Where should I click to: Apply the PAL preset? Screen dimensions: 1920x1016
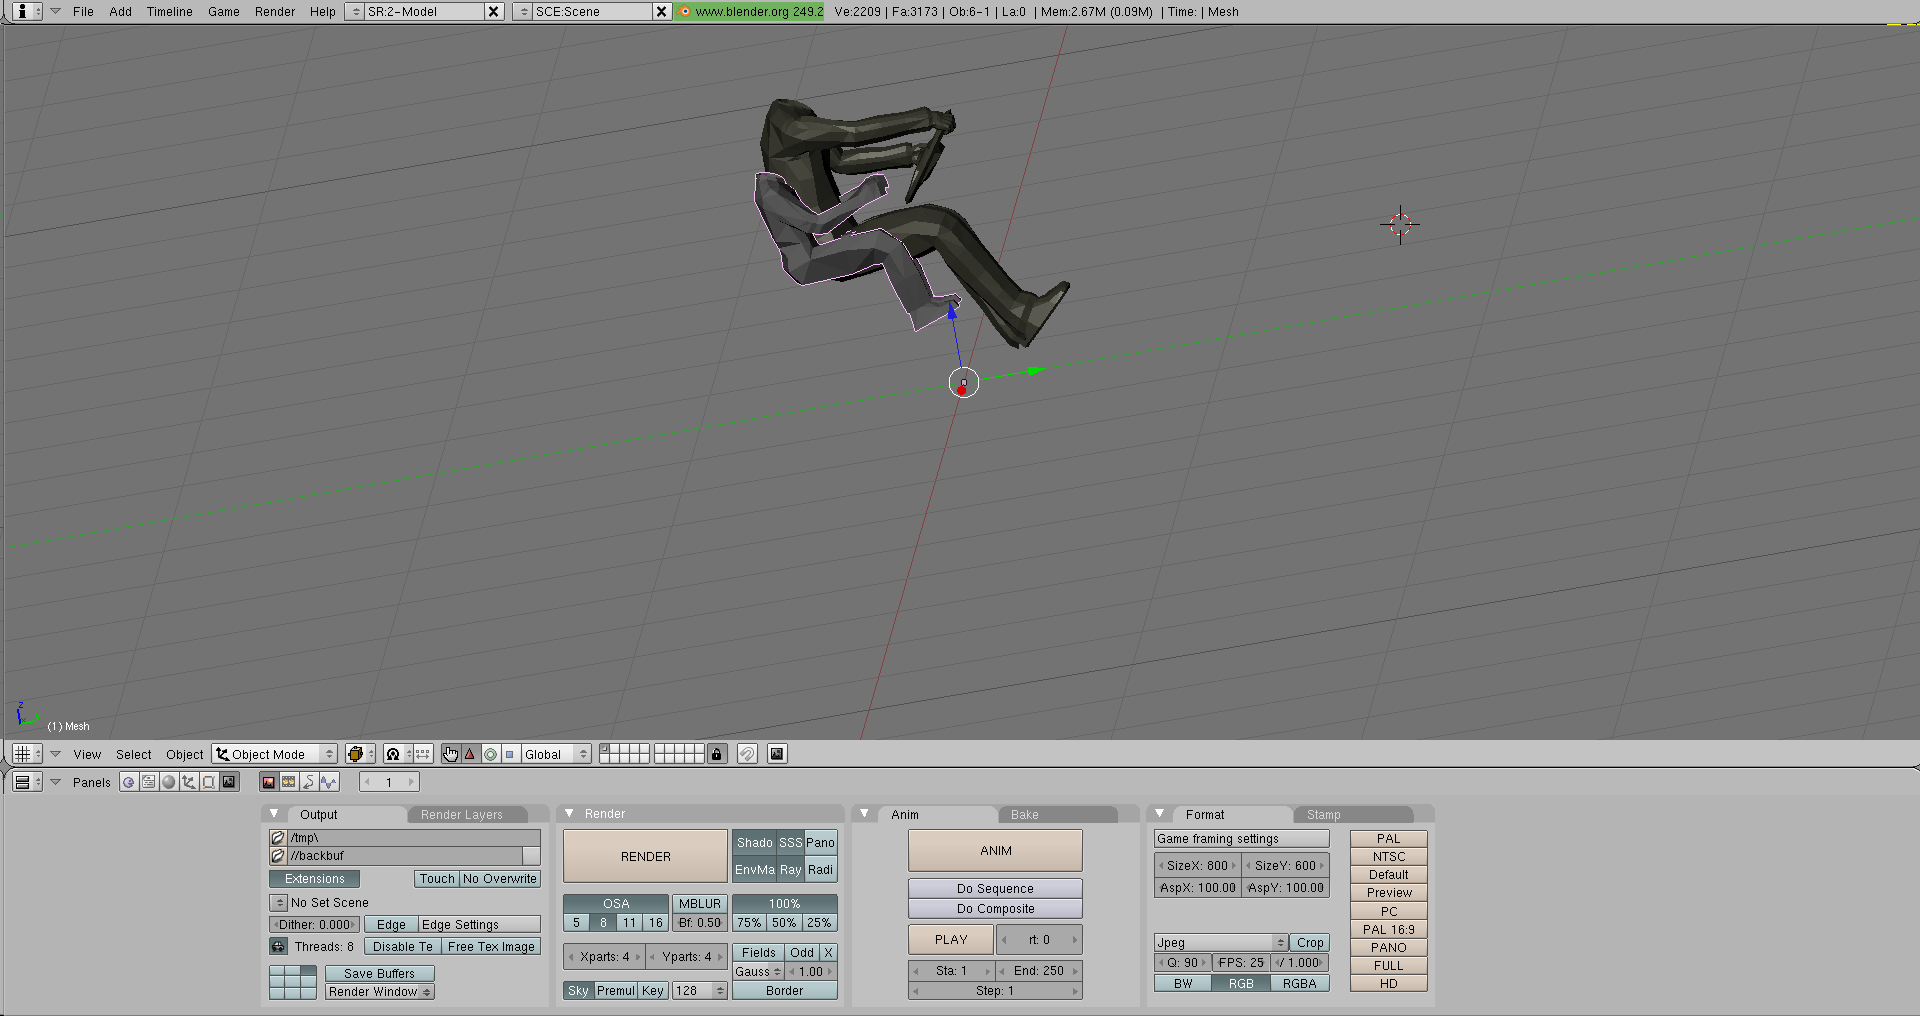click(1389, 839)
